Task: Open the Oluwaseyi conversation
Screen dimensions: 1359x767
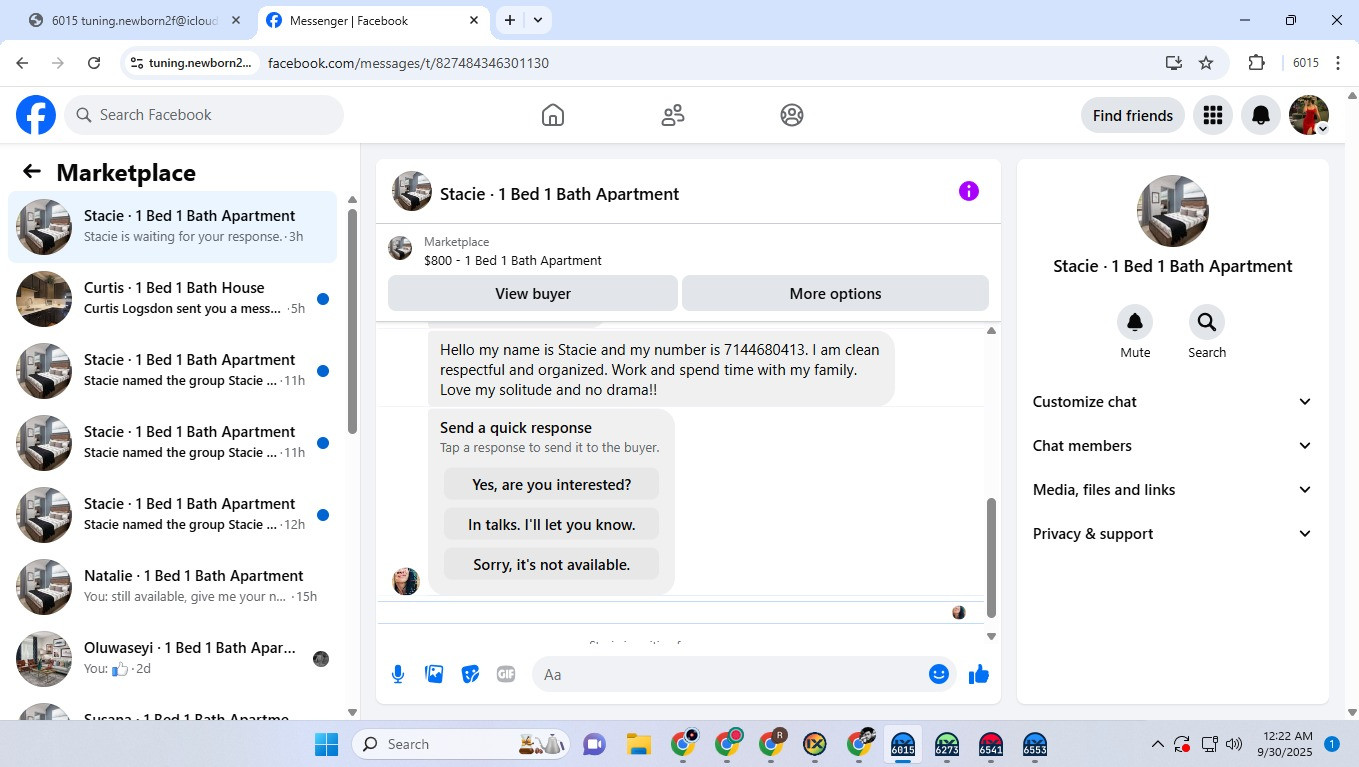Action: [173, 659]
